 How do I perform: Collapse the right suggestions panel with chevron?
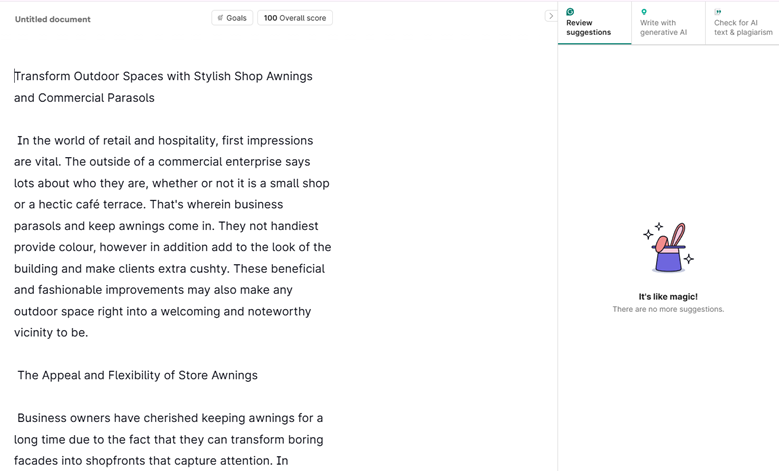pos(550,16)
